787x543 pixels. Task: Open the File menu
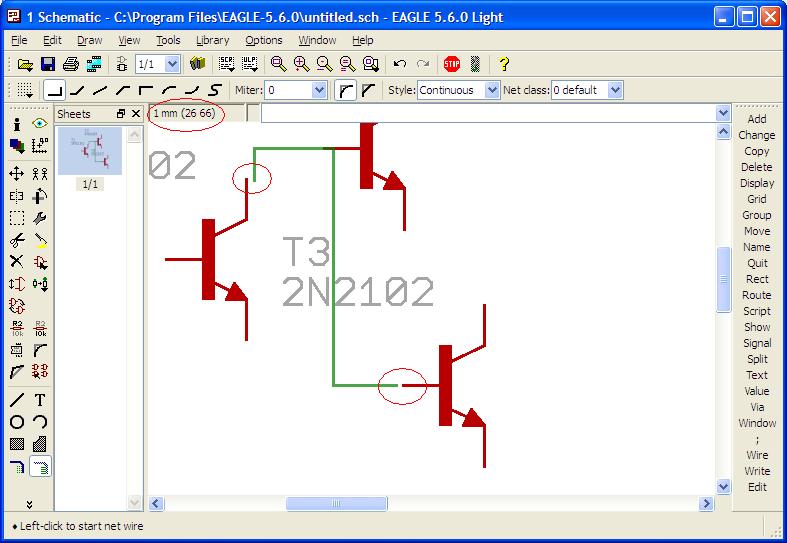pos(19,40)
